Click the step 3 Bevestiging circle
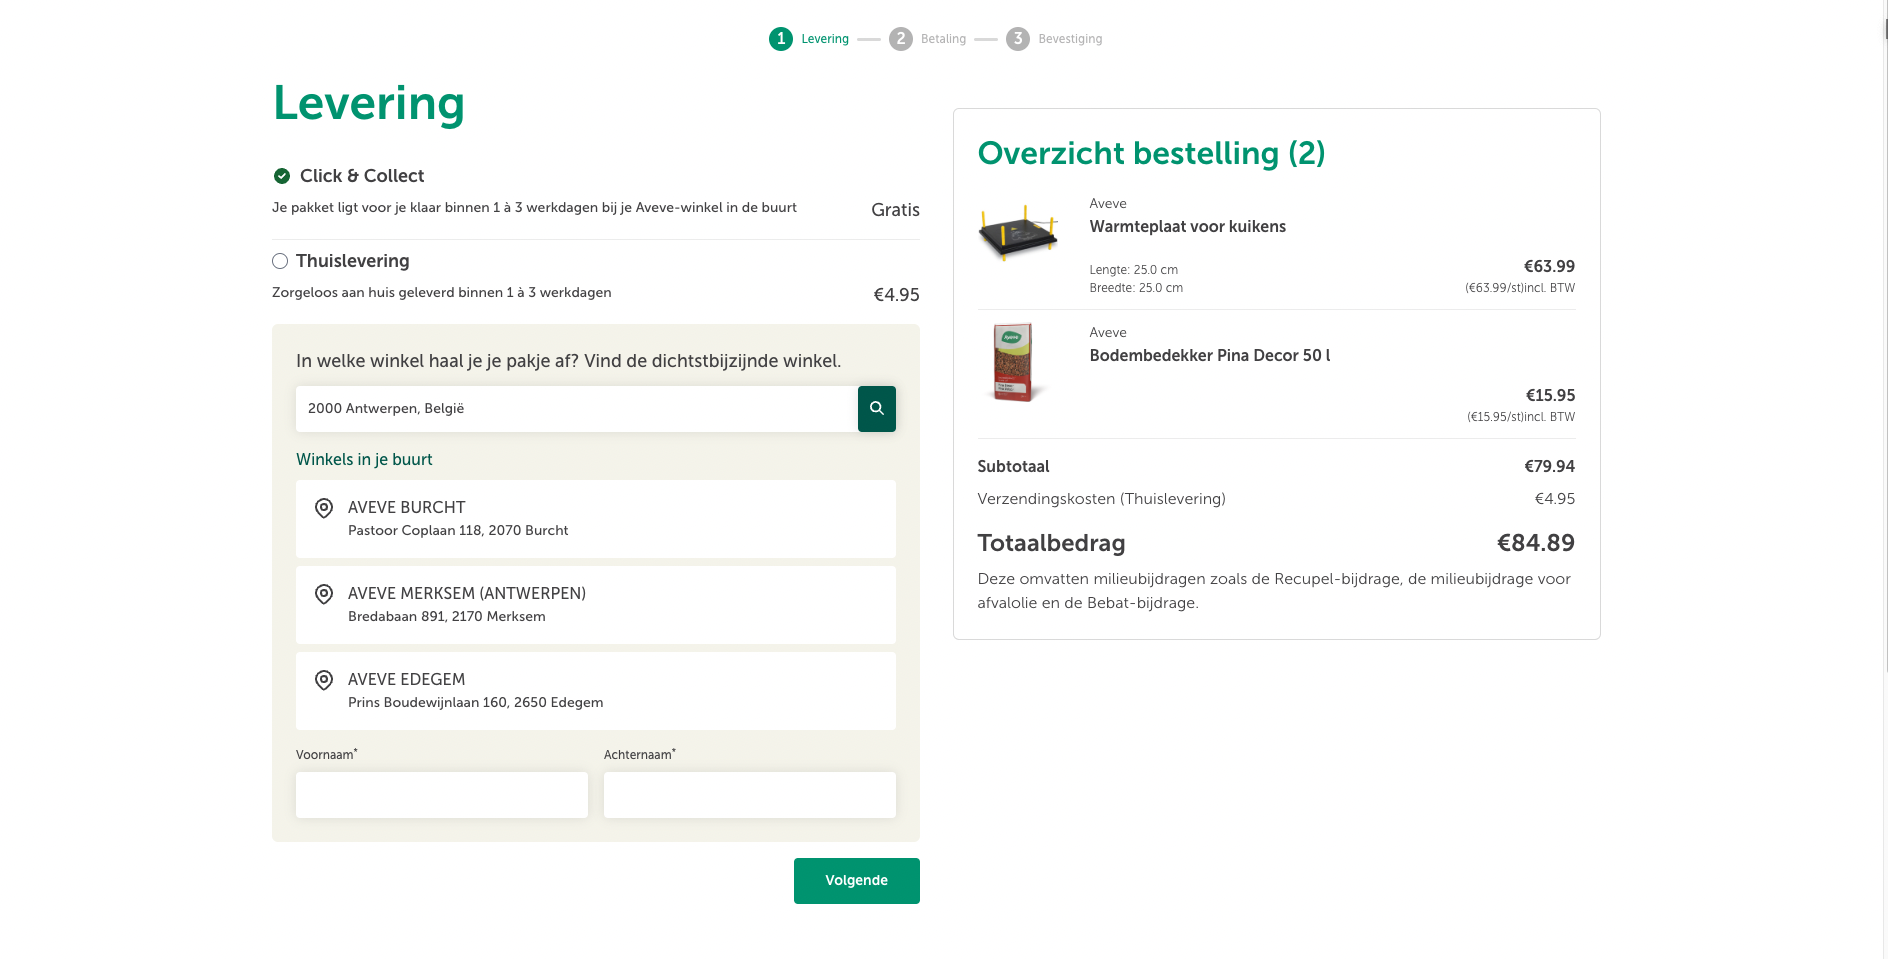Screen dimensions: 1888x959 pos(1018,39)
